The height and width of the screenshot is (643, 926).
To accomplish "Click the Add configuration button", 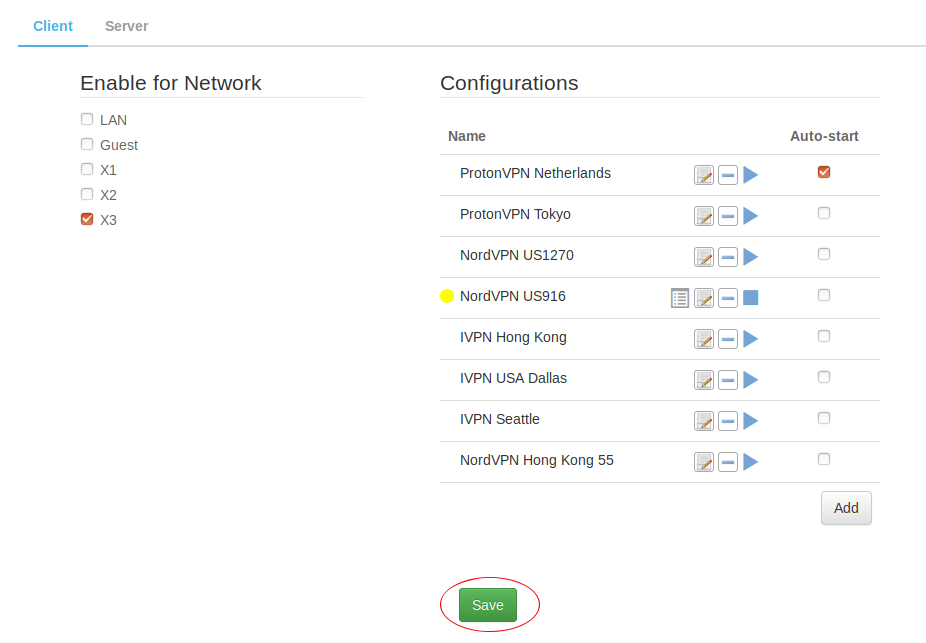I will [x=846, y=508].
